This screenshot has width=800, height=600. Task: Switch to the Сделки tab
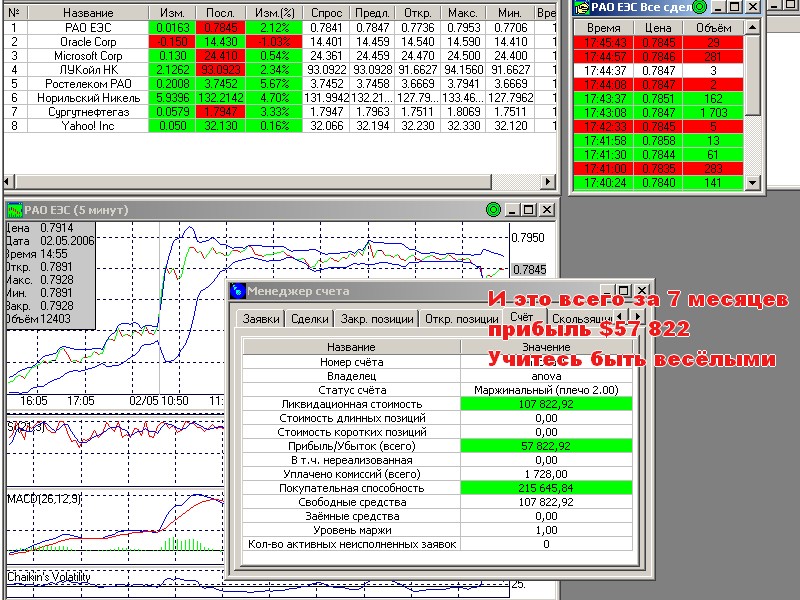click(x=310, y=320)
